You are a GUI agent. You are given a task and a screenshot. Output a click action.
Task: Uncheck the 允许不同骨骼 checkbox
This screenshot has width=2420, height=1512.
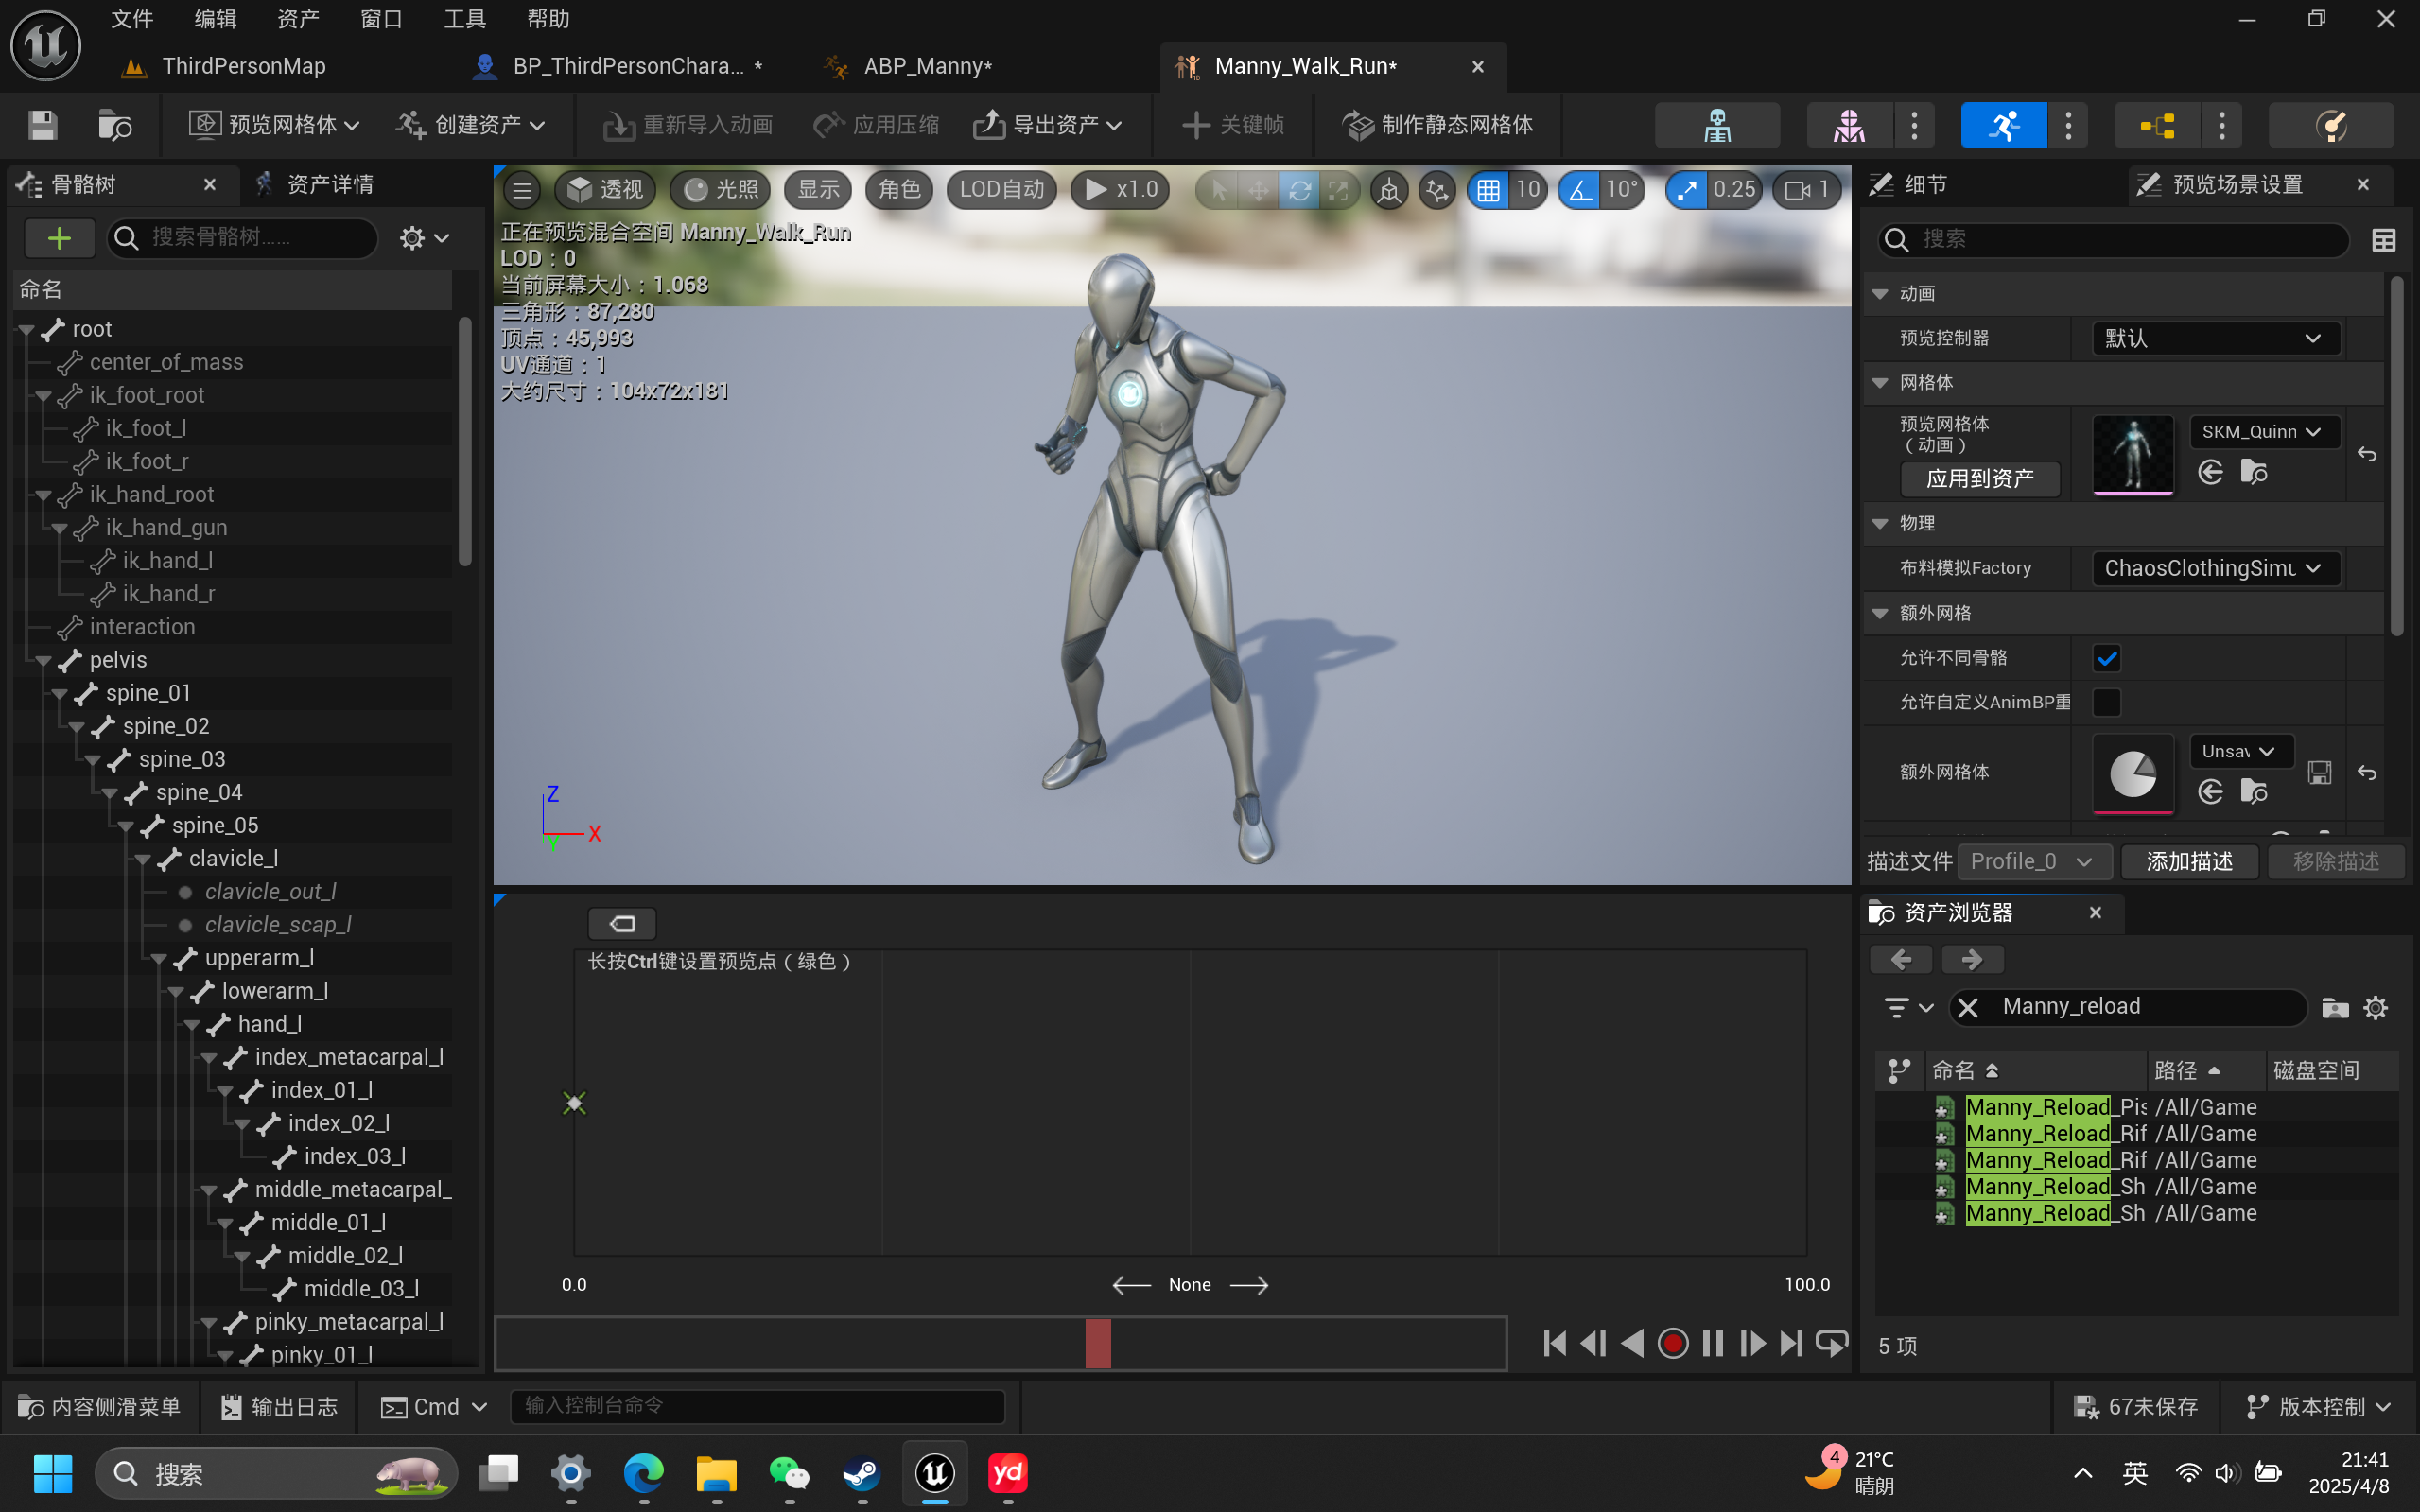click(x=2106, y=658)
